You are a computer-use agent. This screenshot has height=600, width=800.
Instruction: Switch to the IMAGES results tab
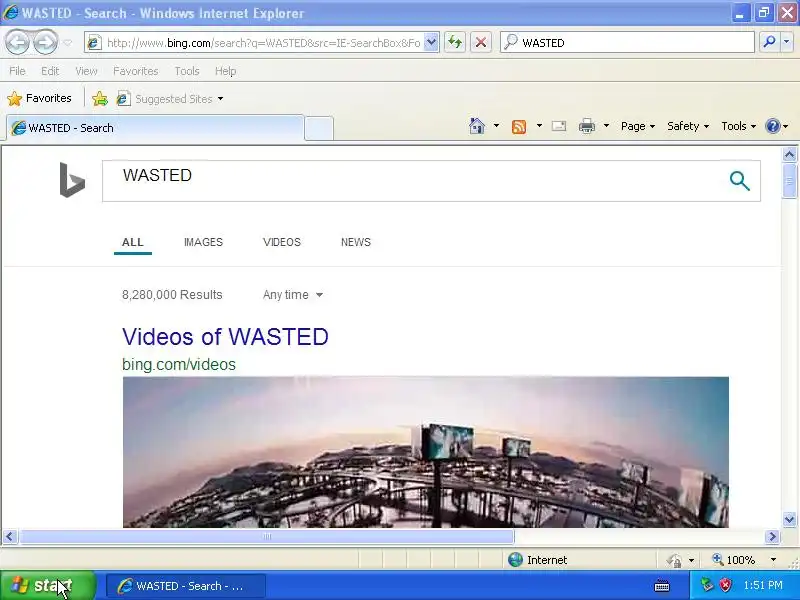click(x=203, y=242)
